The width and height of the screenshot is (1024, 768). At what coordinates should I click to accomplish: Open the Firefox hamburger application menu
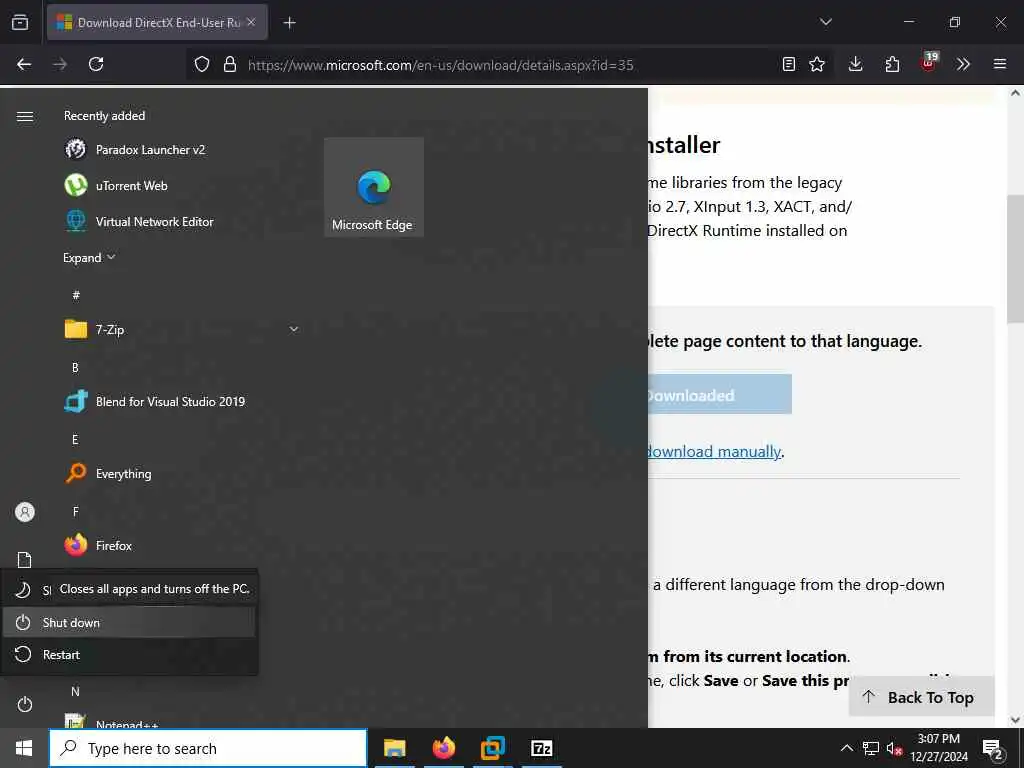[x=999, y=64]
